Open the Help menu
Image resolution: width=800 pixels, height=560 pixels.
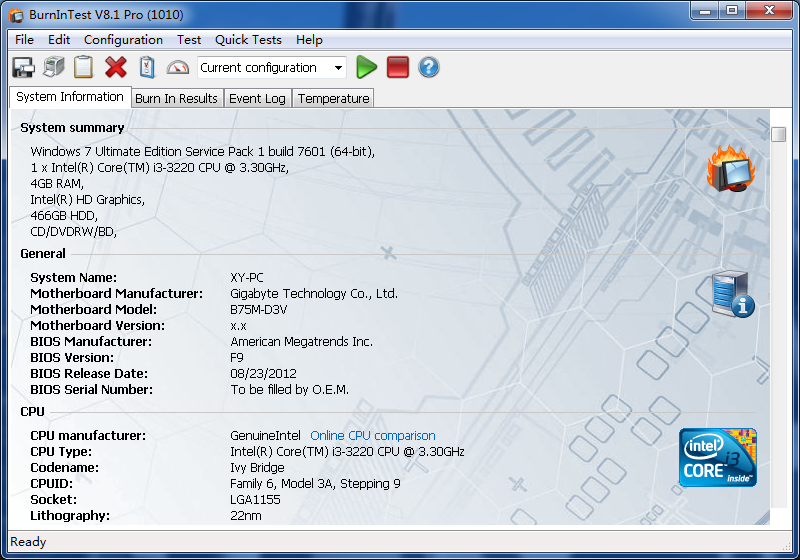pyautogui.click(x=309, y=40)
